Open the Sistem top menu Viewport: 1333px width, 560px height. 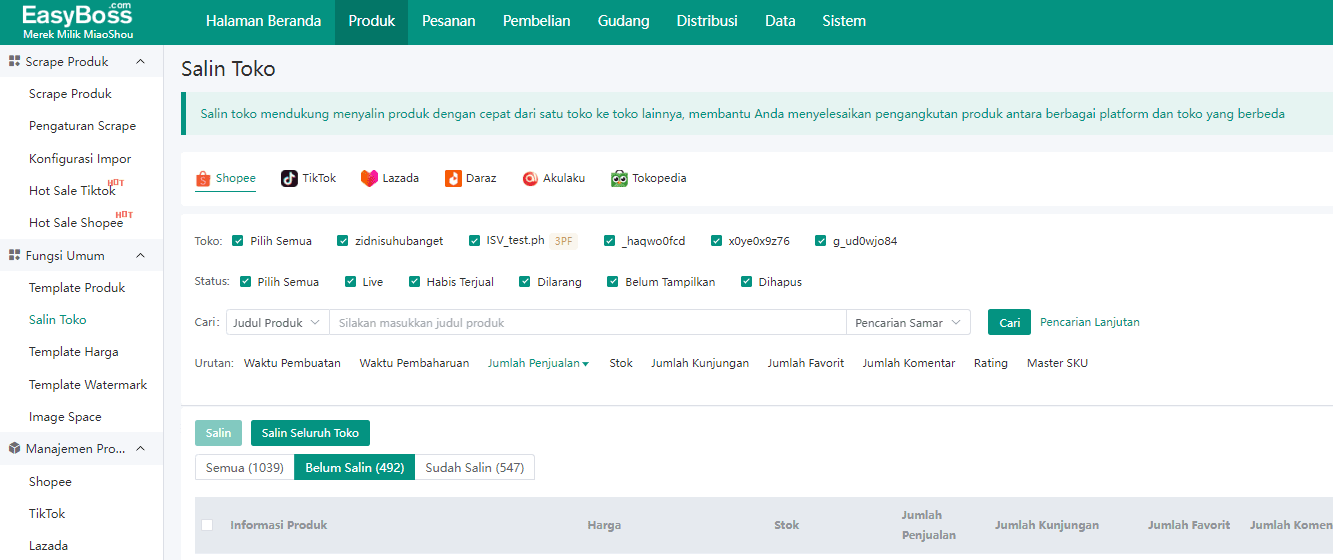click(844, 21)
